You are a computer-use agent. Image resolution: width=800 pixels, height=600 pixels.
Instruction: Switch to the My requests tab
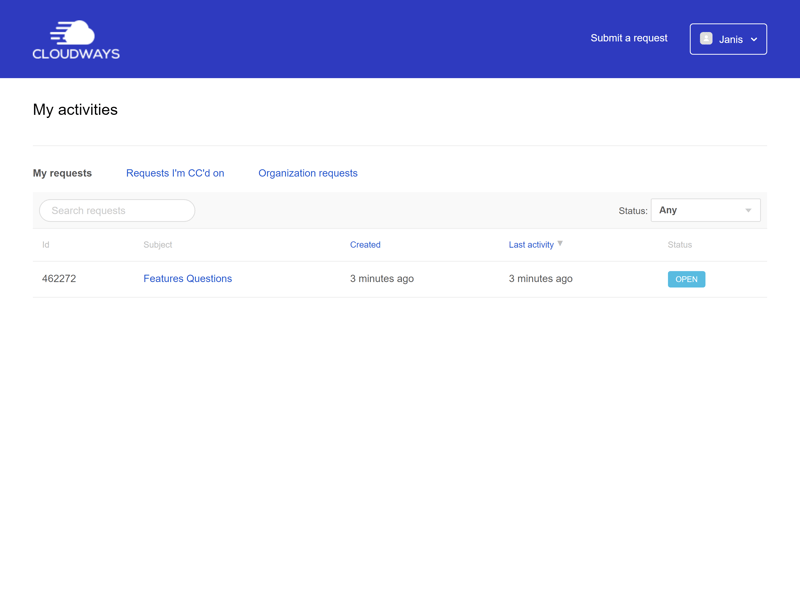(62, 173)
